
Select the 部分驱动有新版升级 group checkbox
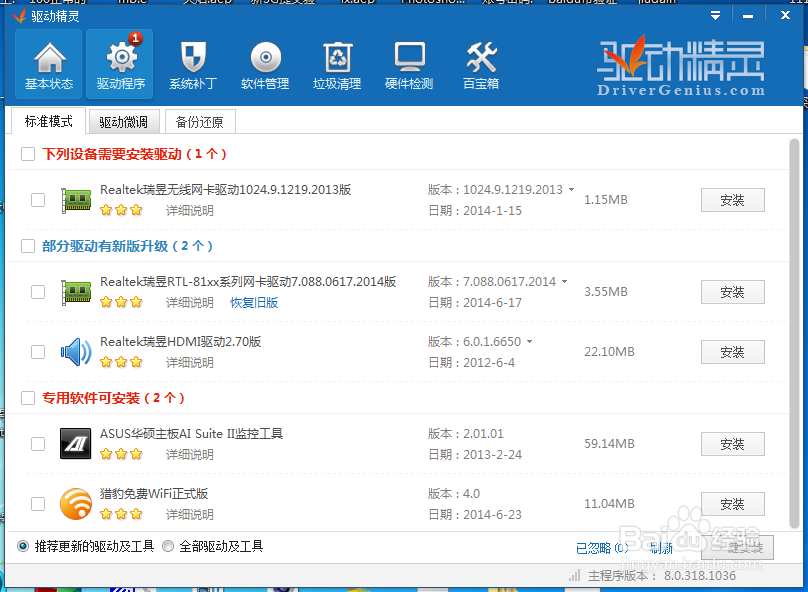coord(28,246)
